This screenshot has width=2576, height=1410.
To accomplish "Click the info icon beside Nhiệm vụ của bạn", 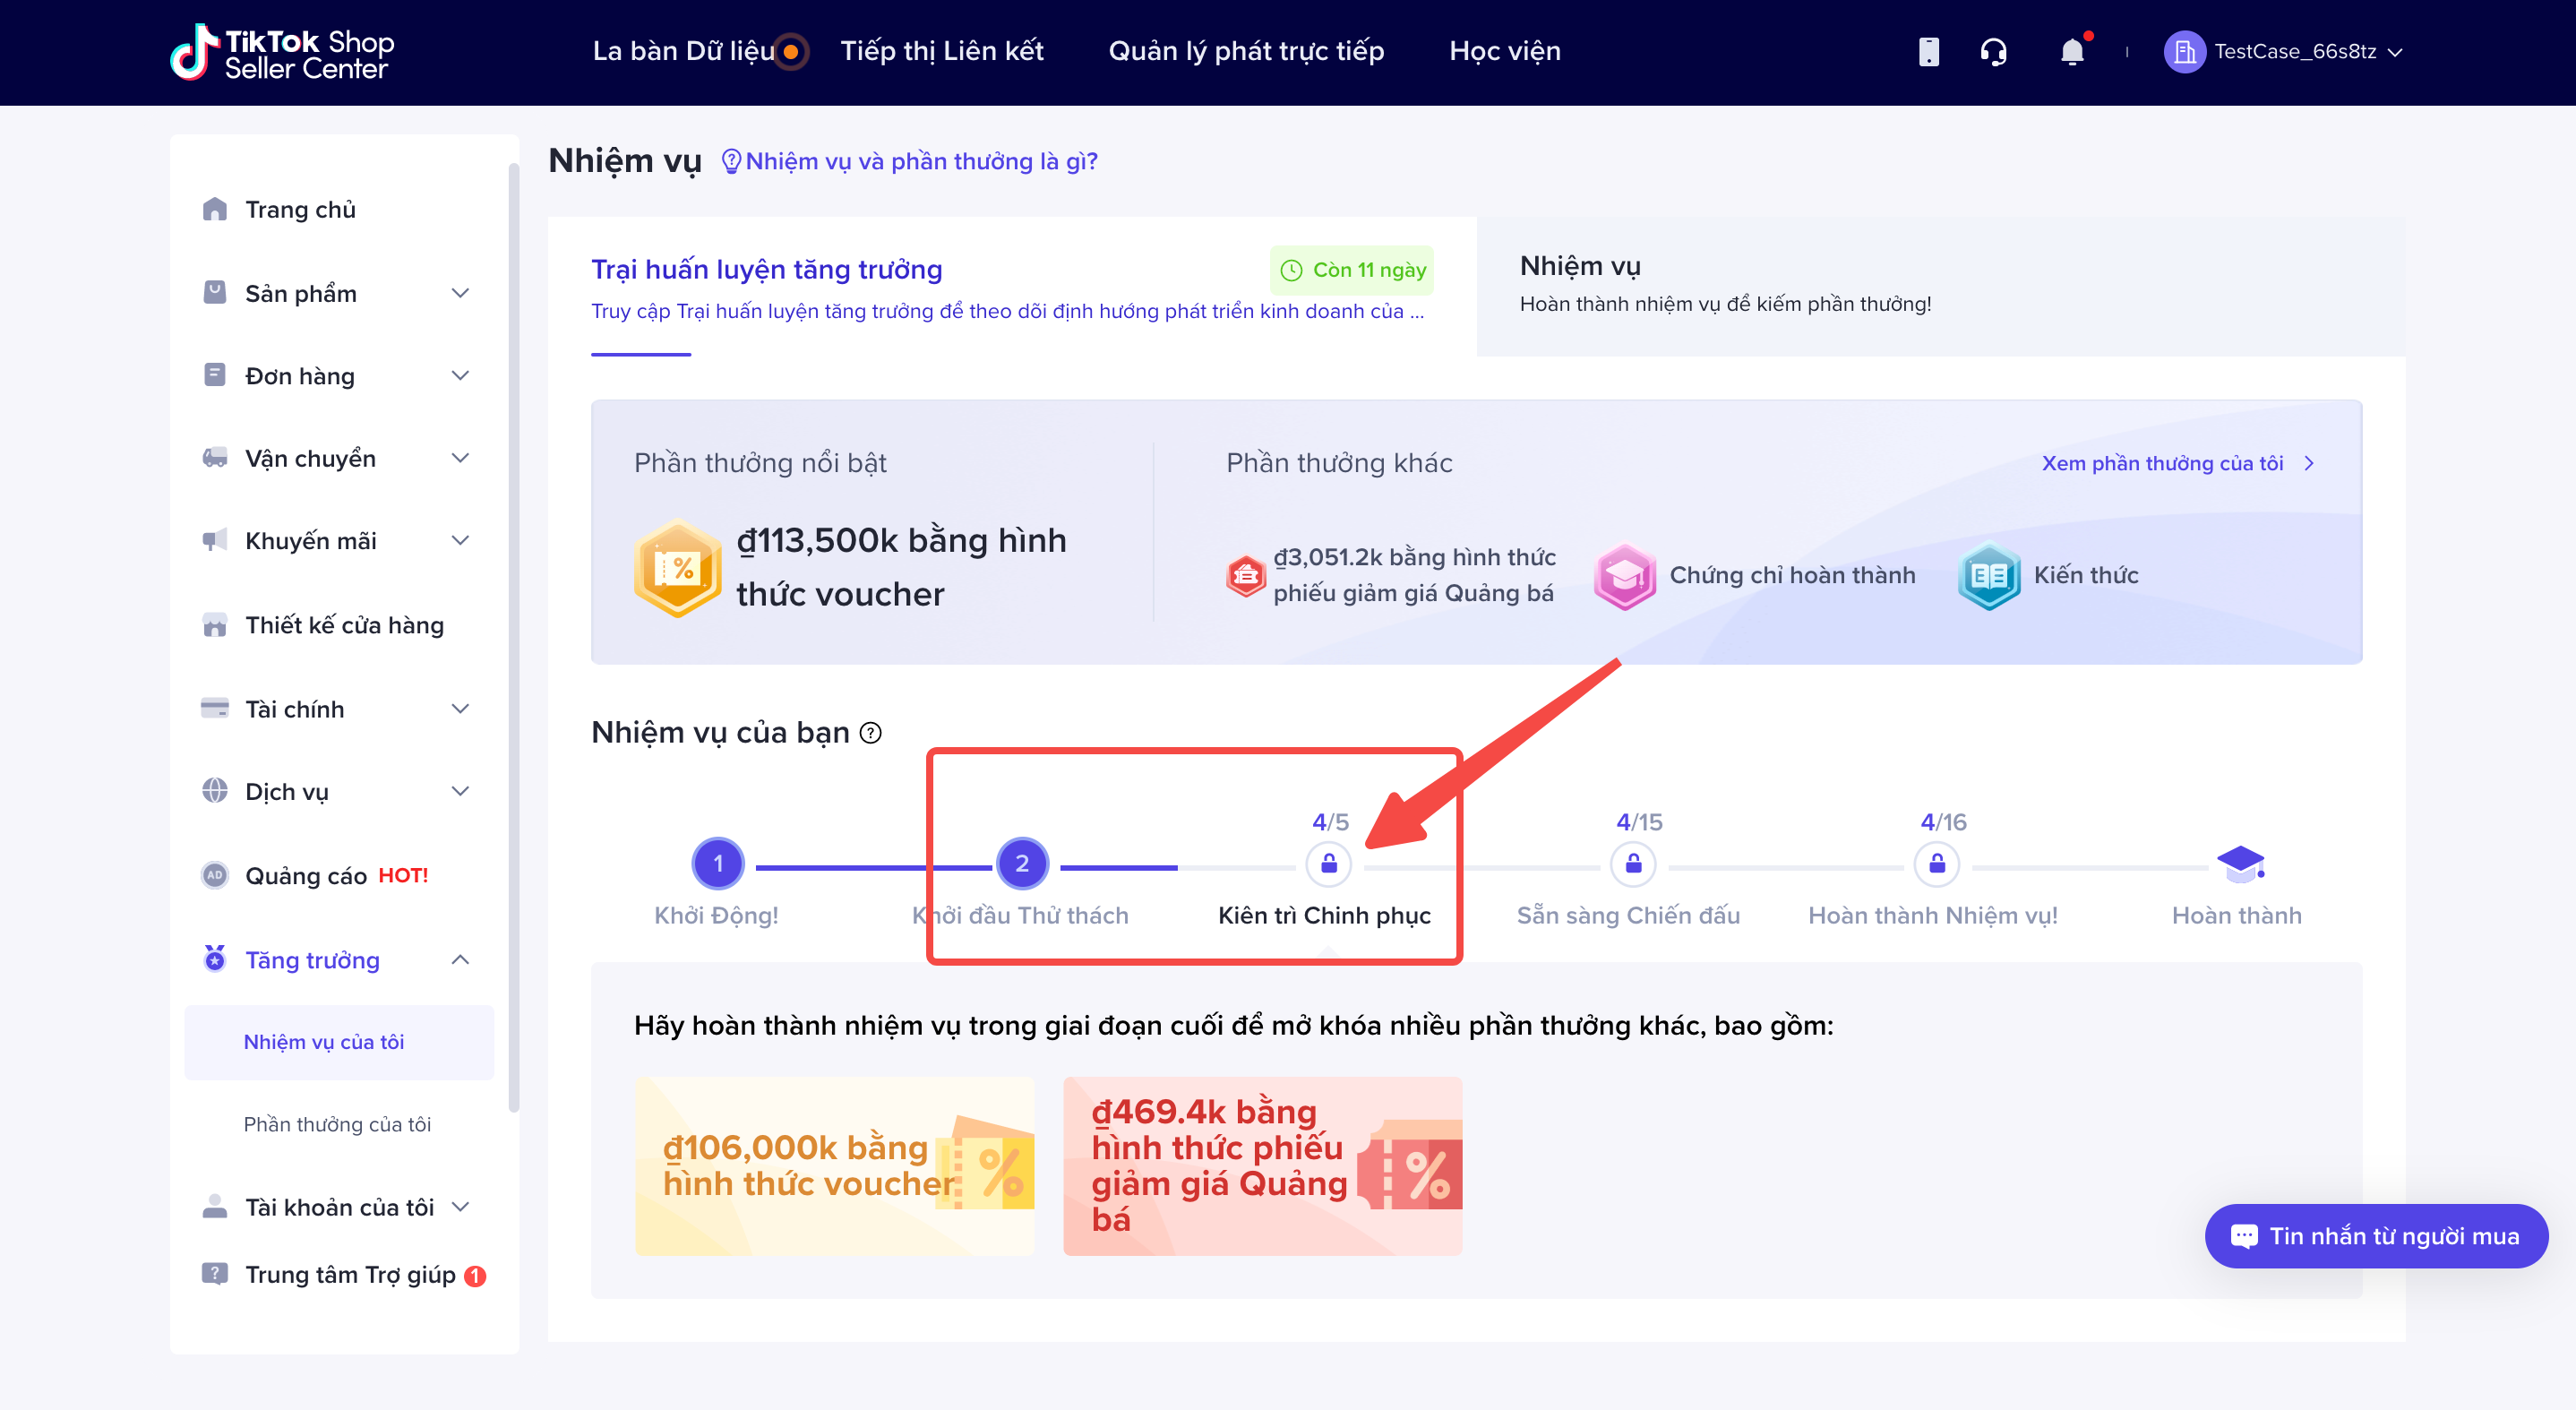I will click(x=871, y=733).
